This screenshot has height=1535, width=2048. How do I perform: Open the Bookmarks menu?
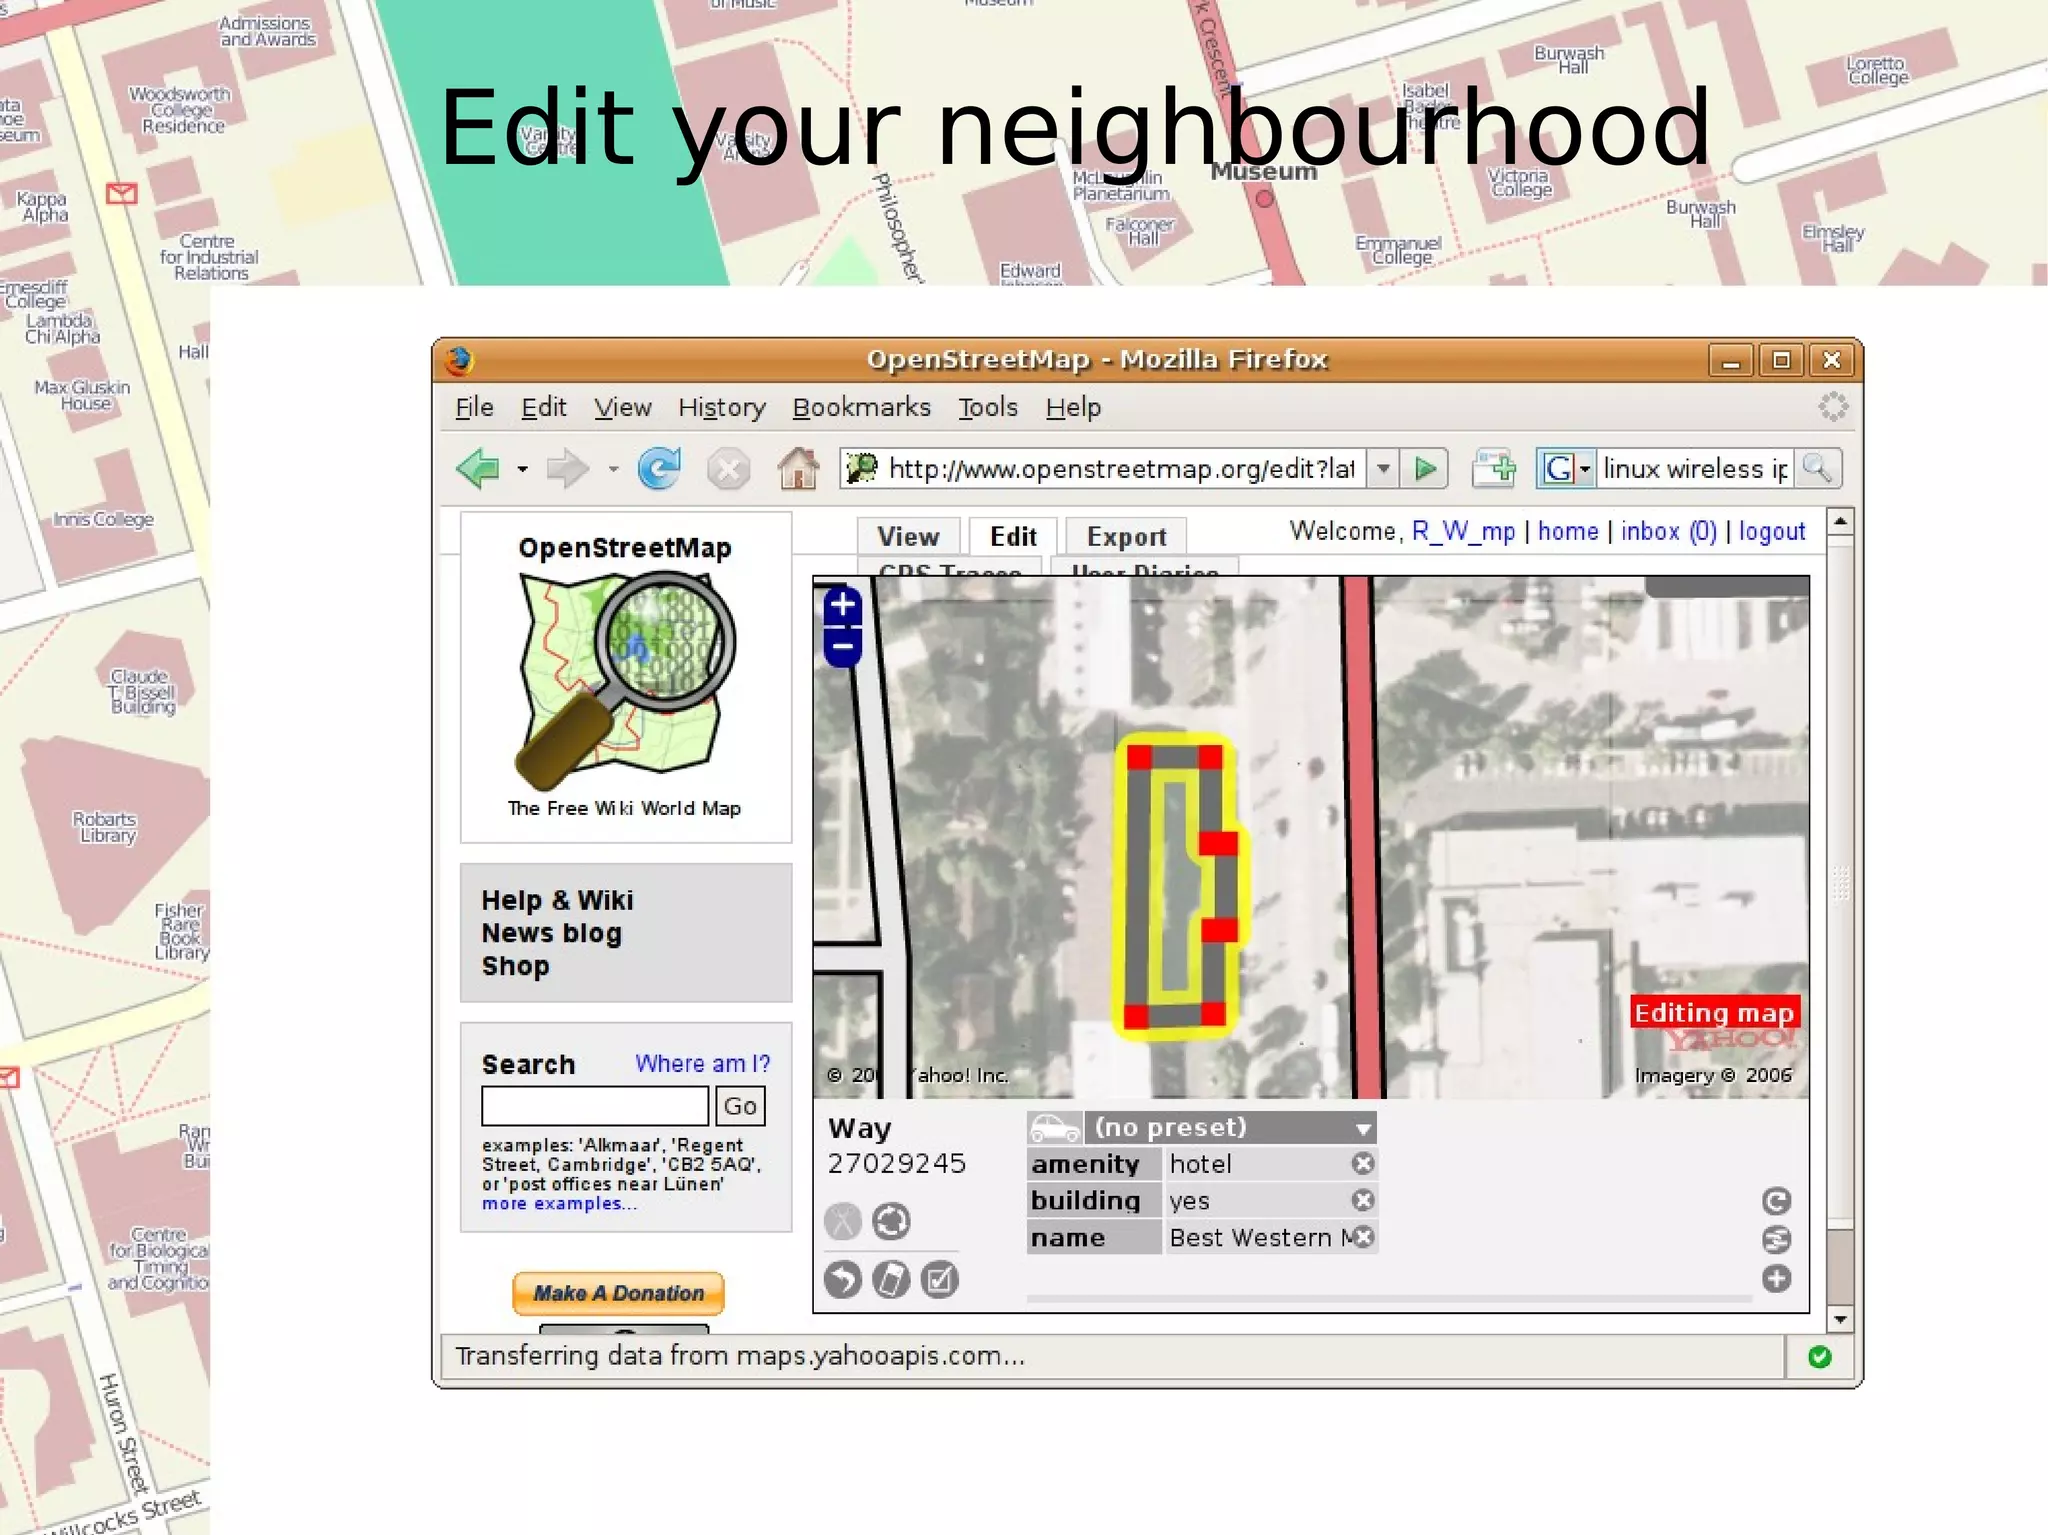(x=861, y=408)
